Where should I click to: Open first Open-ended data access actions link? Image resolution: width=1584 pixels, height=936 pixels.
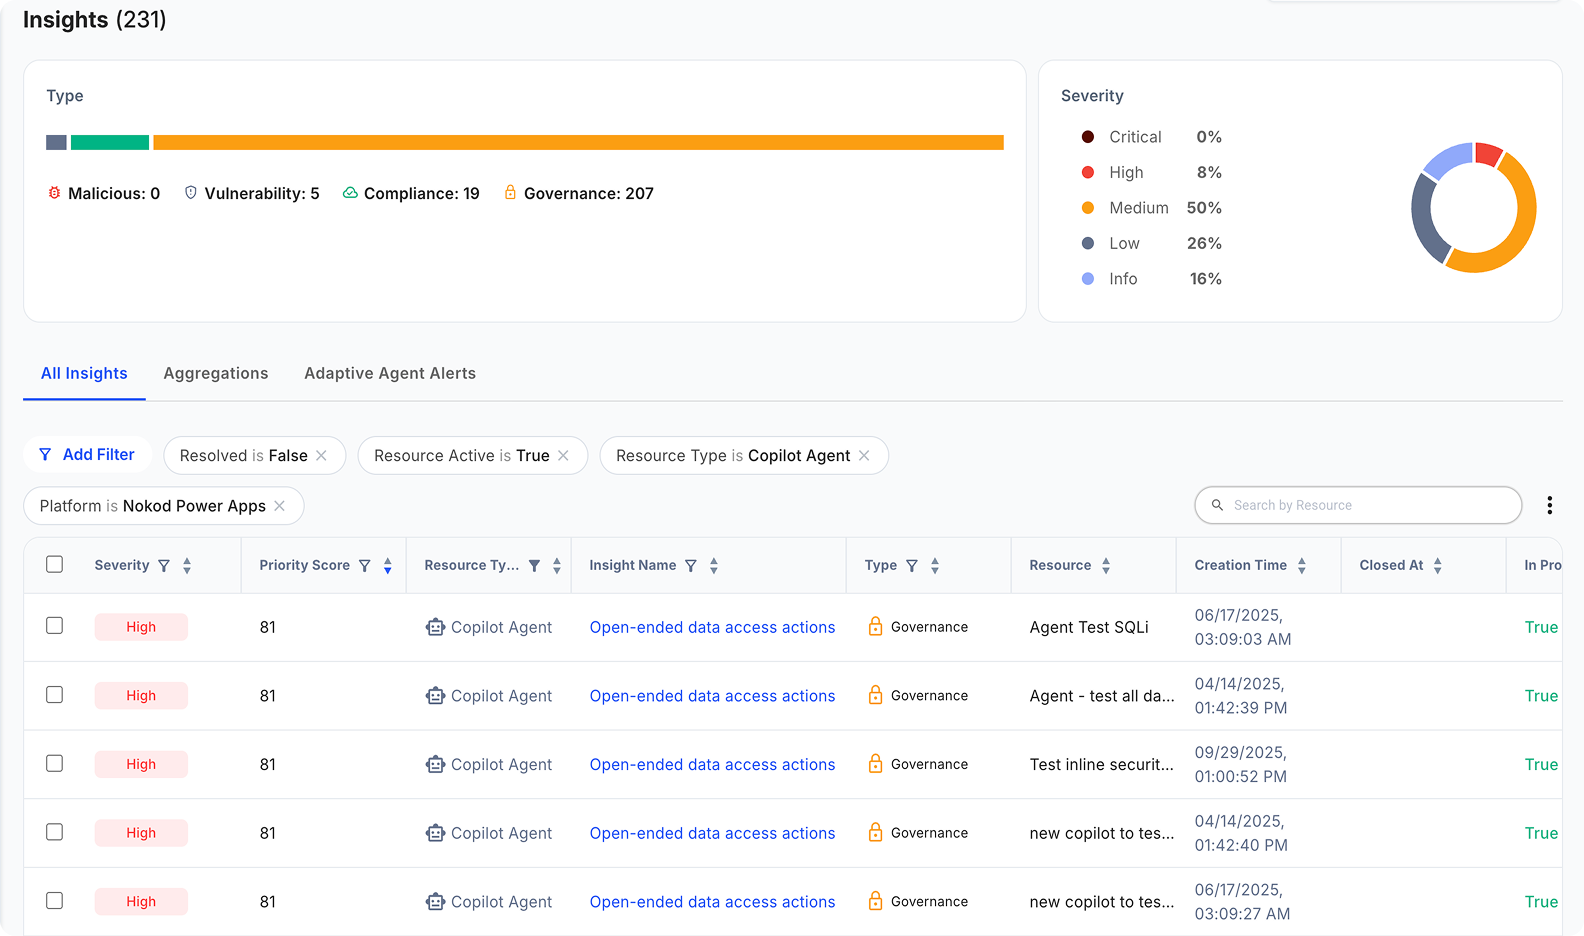click(x=712, y=627)
